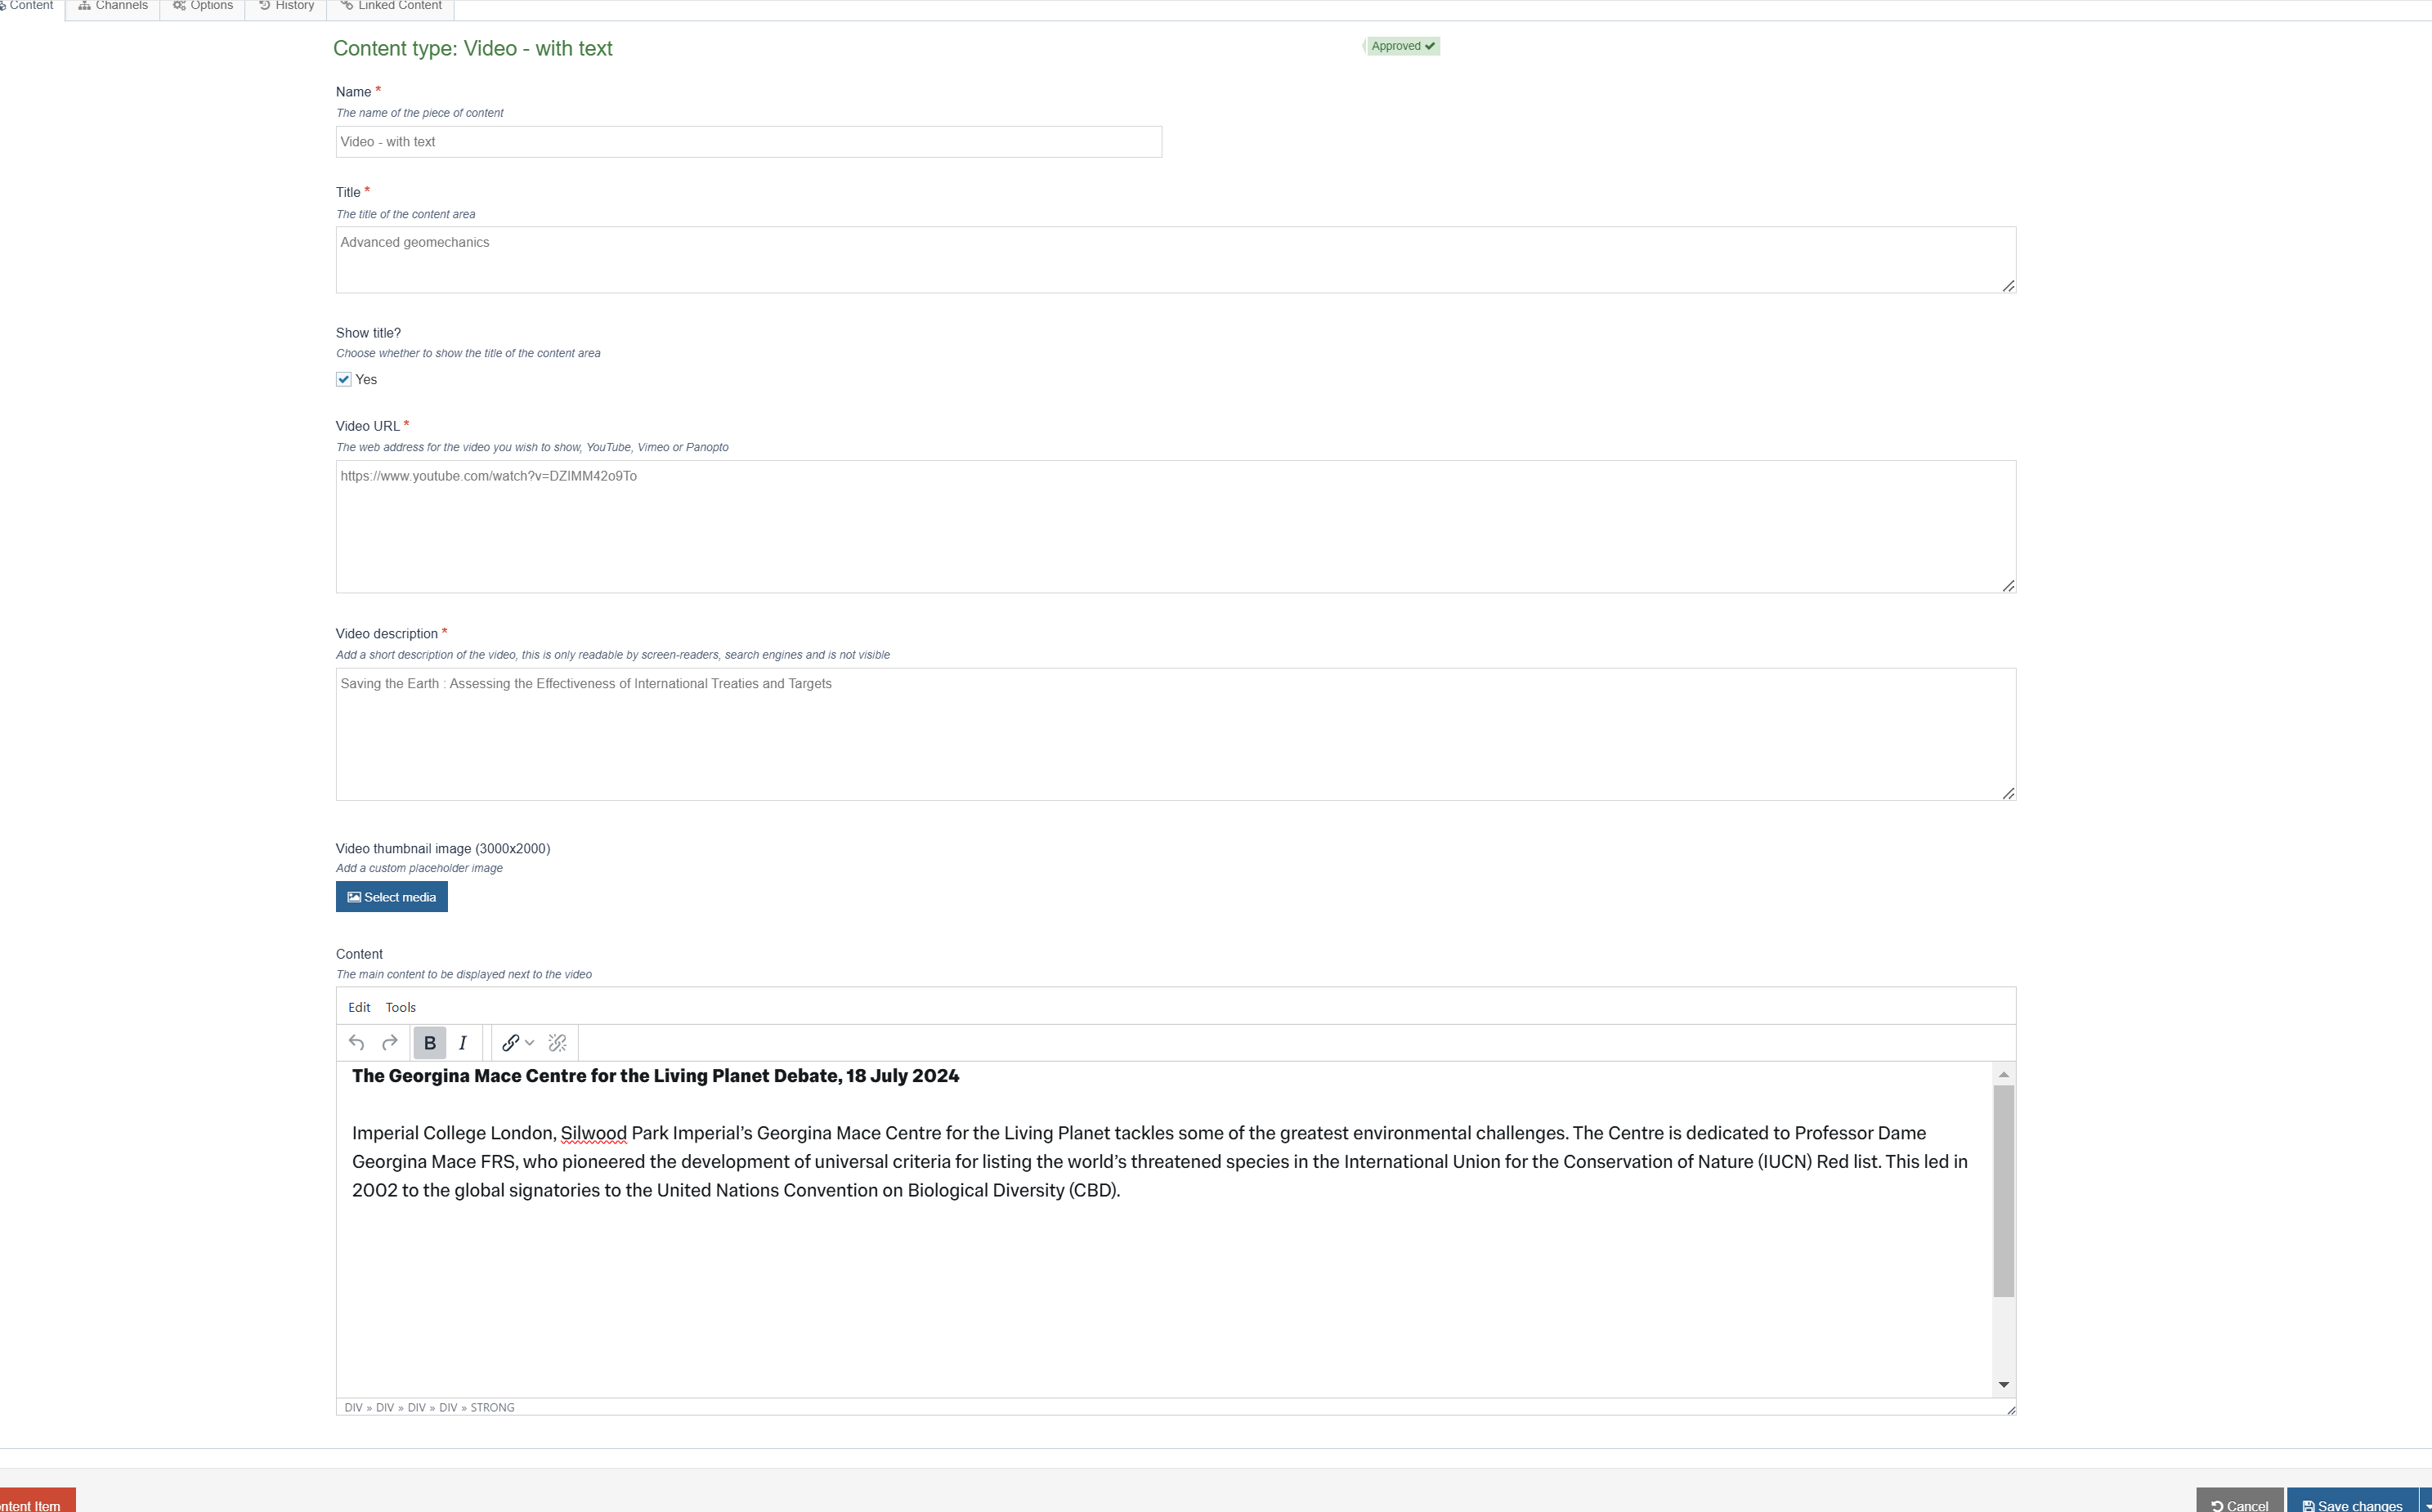Open the Options tab
The height and width of the screenshot is (1512, 2432).
(203, 6)
